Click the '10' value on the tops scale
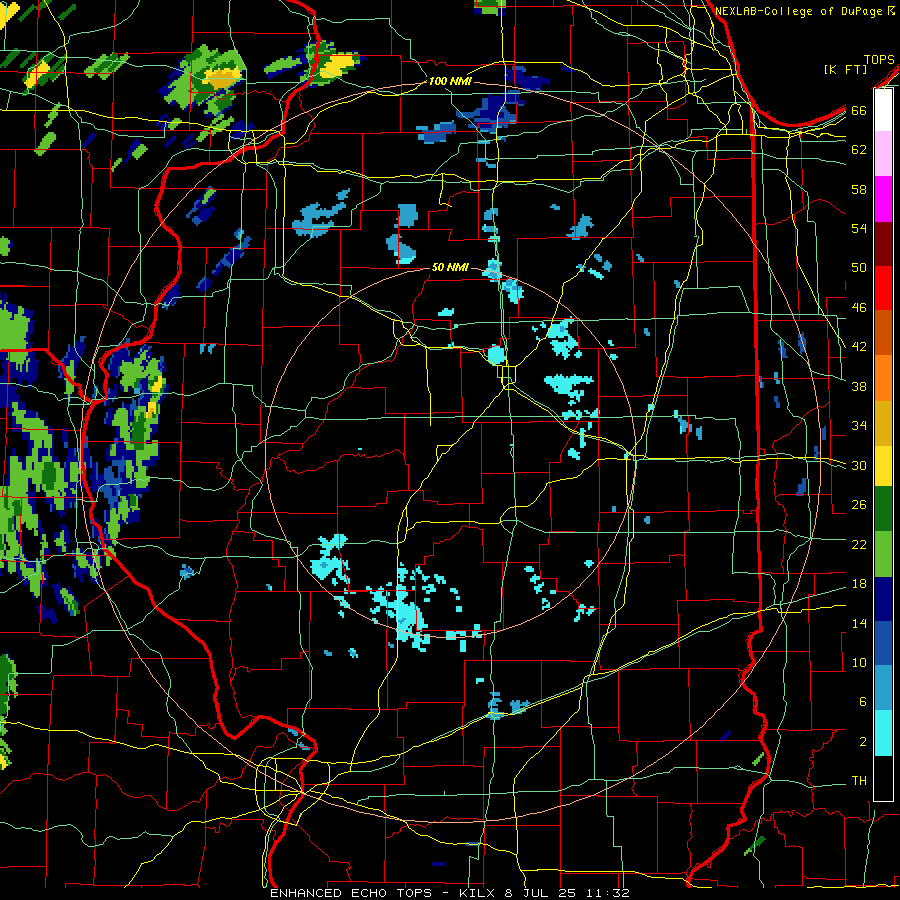900x900 pixels. [x=859, y=663]
